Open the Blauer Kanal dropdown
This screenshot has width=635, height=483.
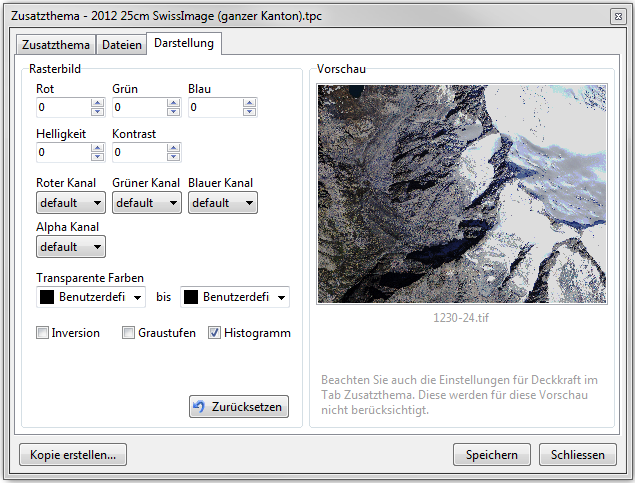pyautogui.click(x=222, y=202)
